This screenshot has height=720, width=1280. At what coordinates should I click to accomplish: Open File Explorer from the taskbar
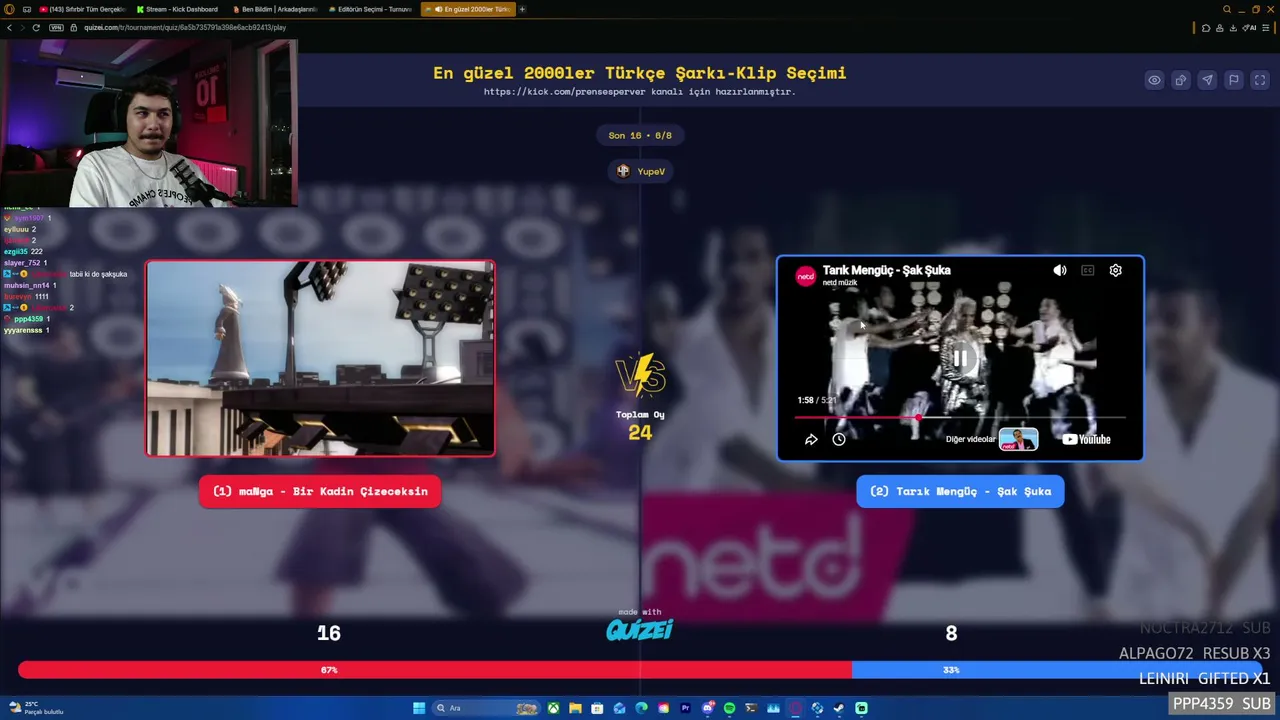pyautogui.click(x=575, y=708)
